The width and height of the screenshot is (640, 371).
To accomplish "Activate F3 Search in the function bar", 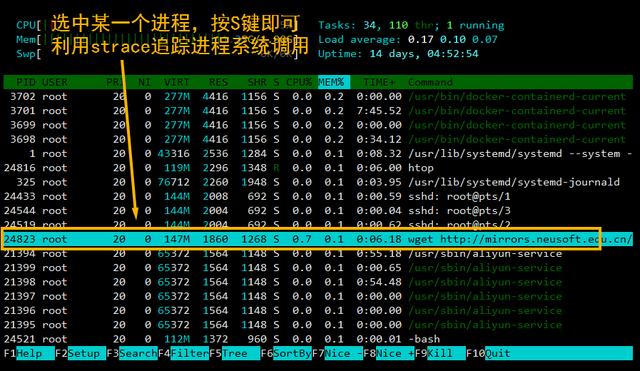I will [x=132, y=353].
